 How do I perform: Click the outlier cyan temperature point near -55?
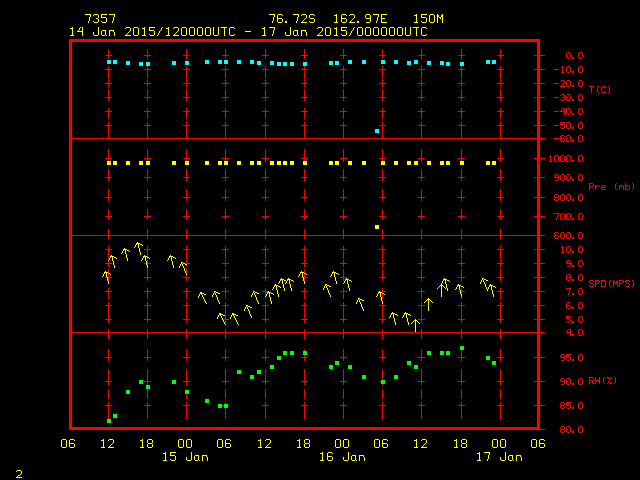click(x=377, y=131)
